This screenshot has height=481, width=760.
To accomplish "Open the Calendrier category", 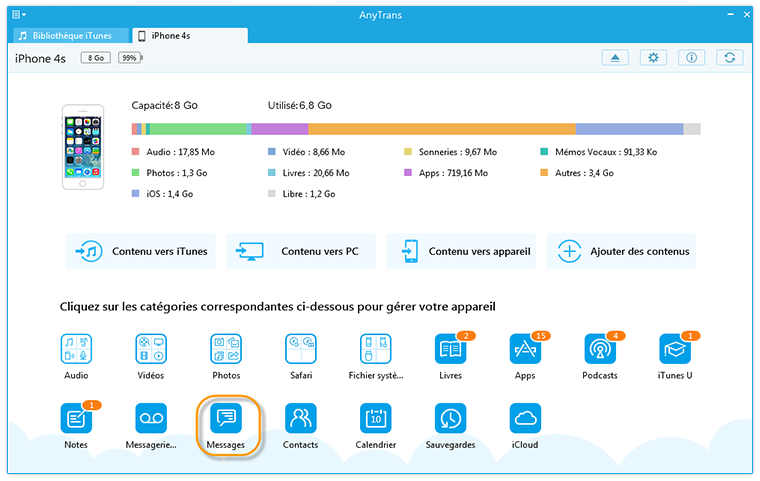I will (376, 418).
